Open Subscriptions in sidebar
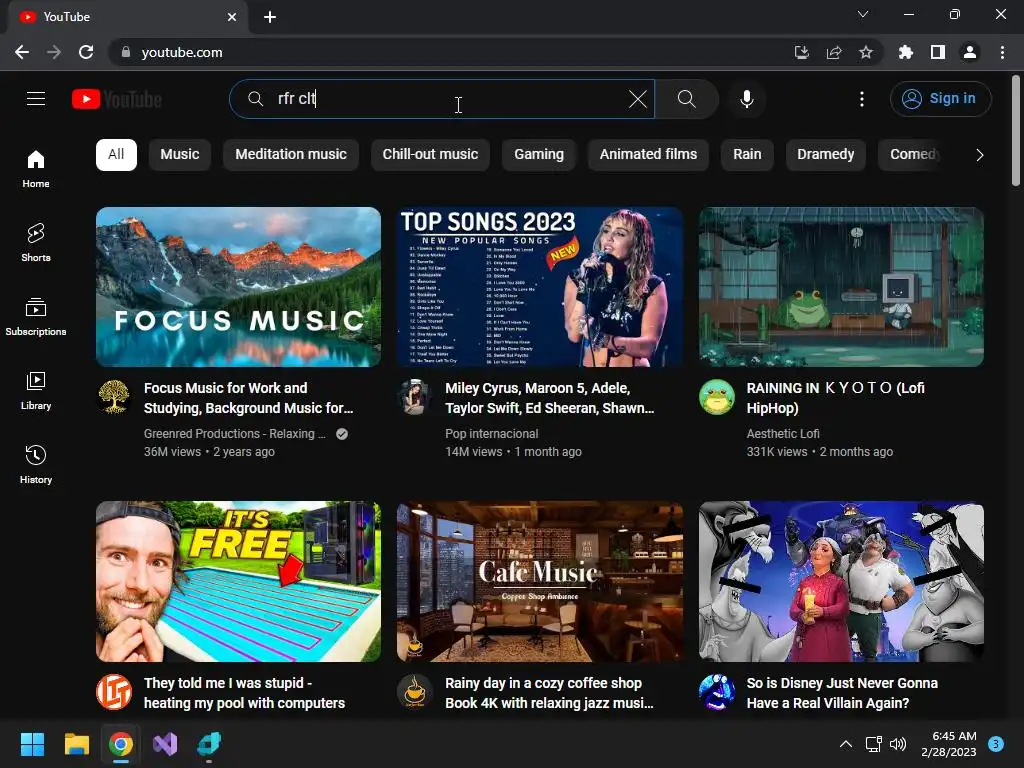Viewport: 1024px width, 768px height. (x=36, y=317)
